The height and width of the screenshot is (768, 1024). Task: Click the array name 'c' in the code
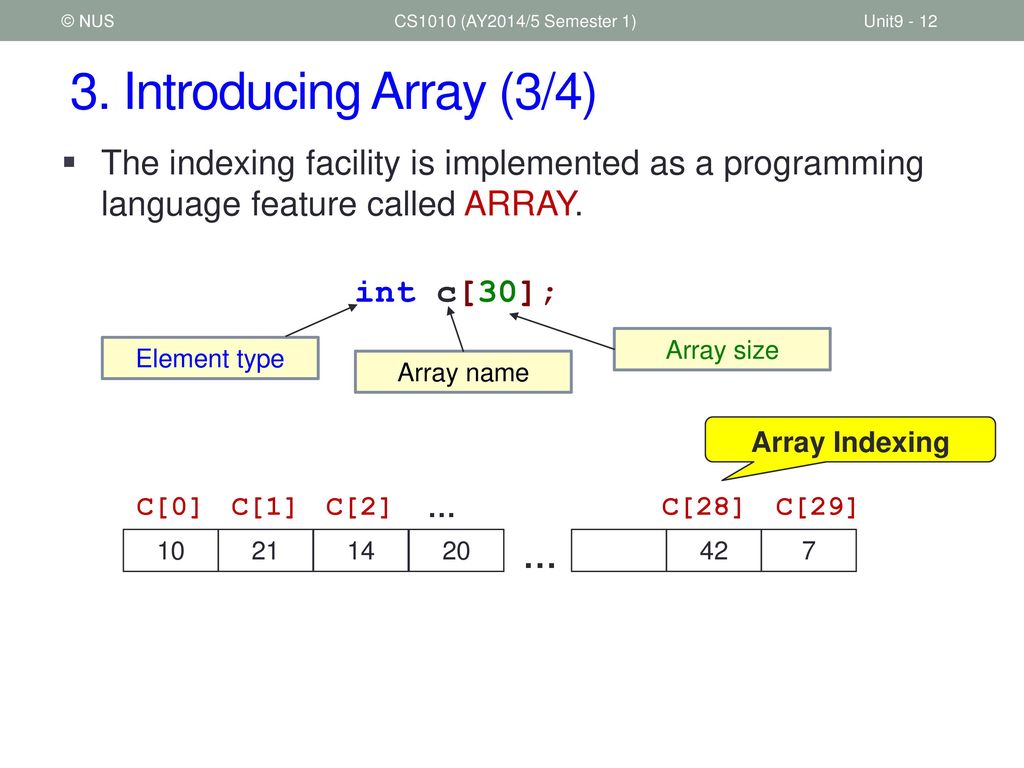[446, 293]
